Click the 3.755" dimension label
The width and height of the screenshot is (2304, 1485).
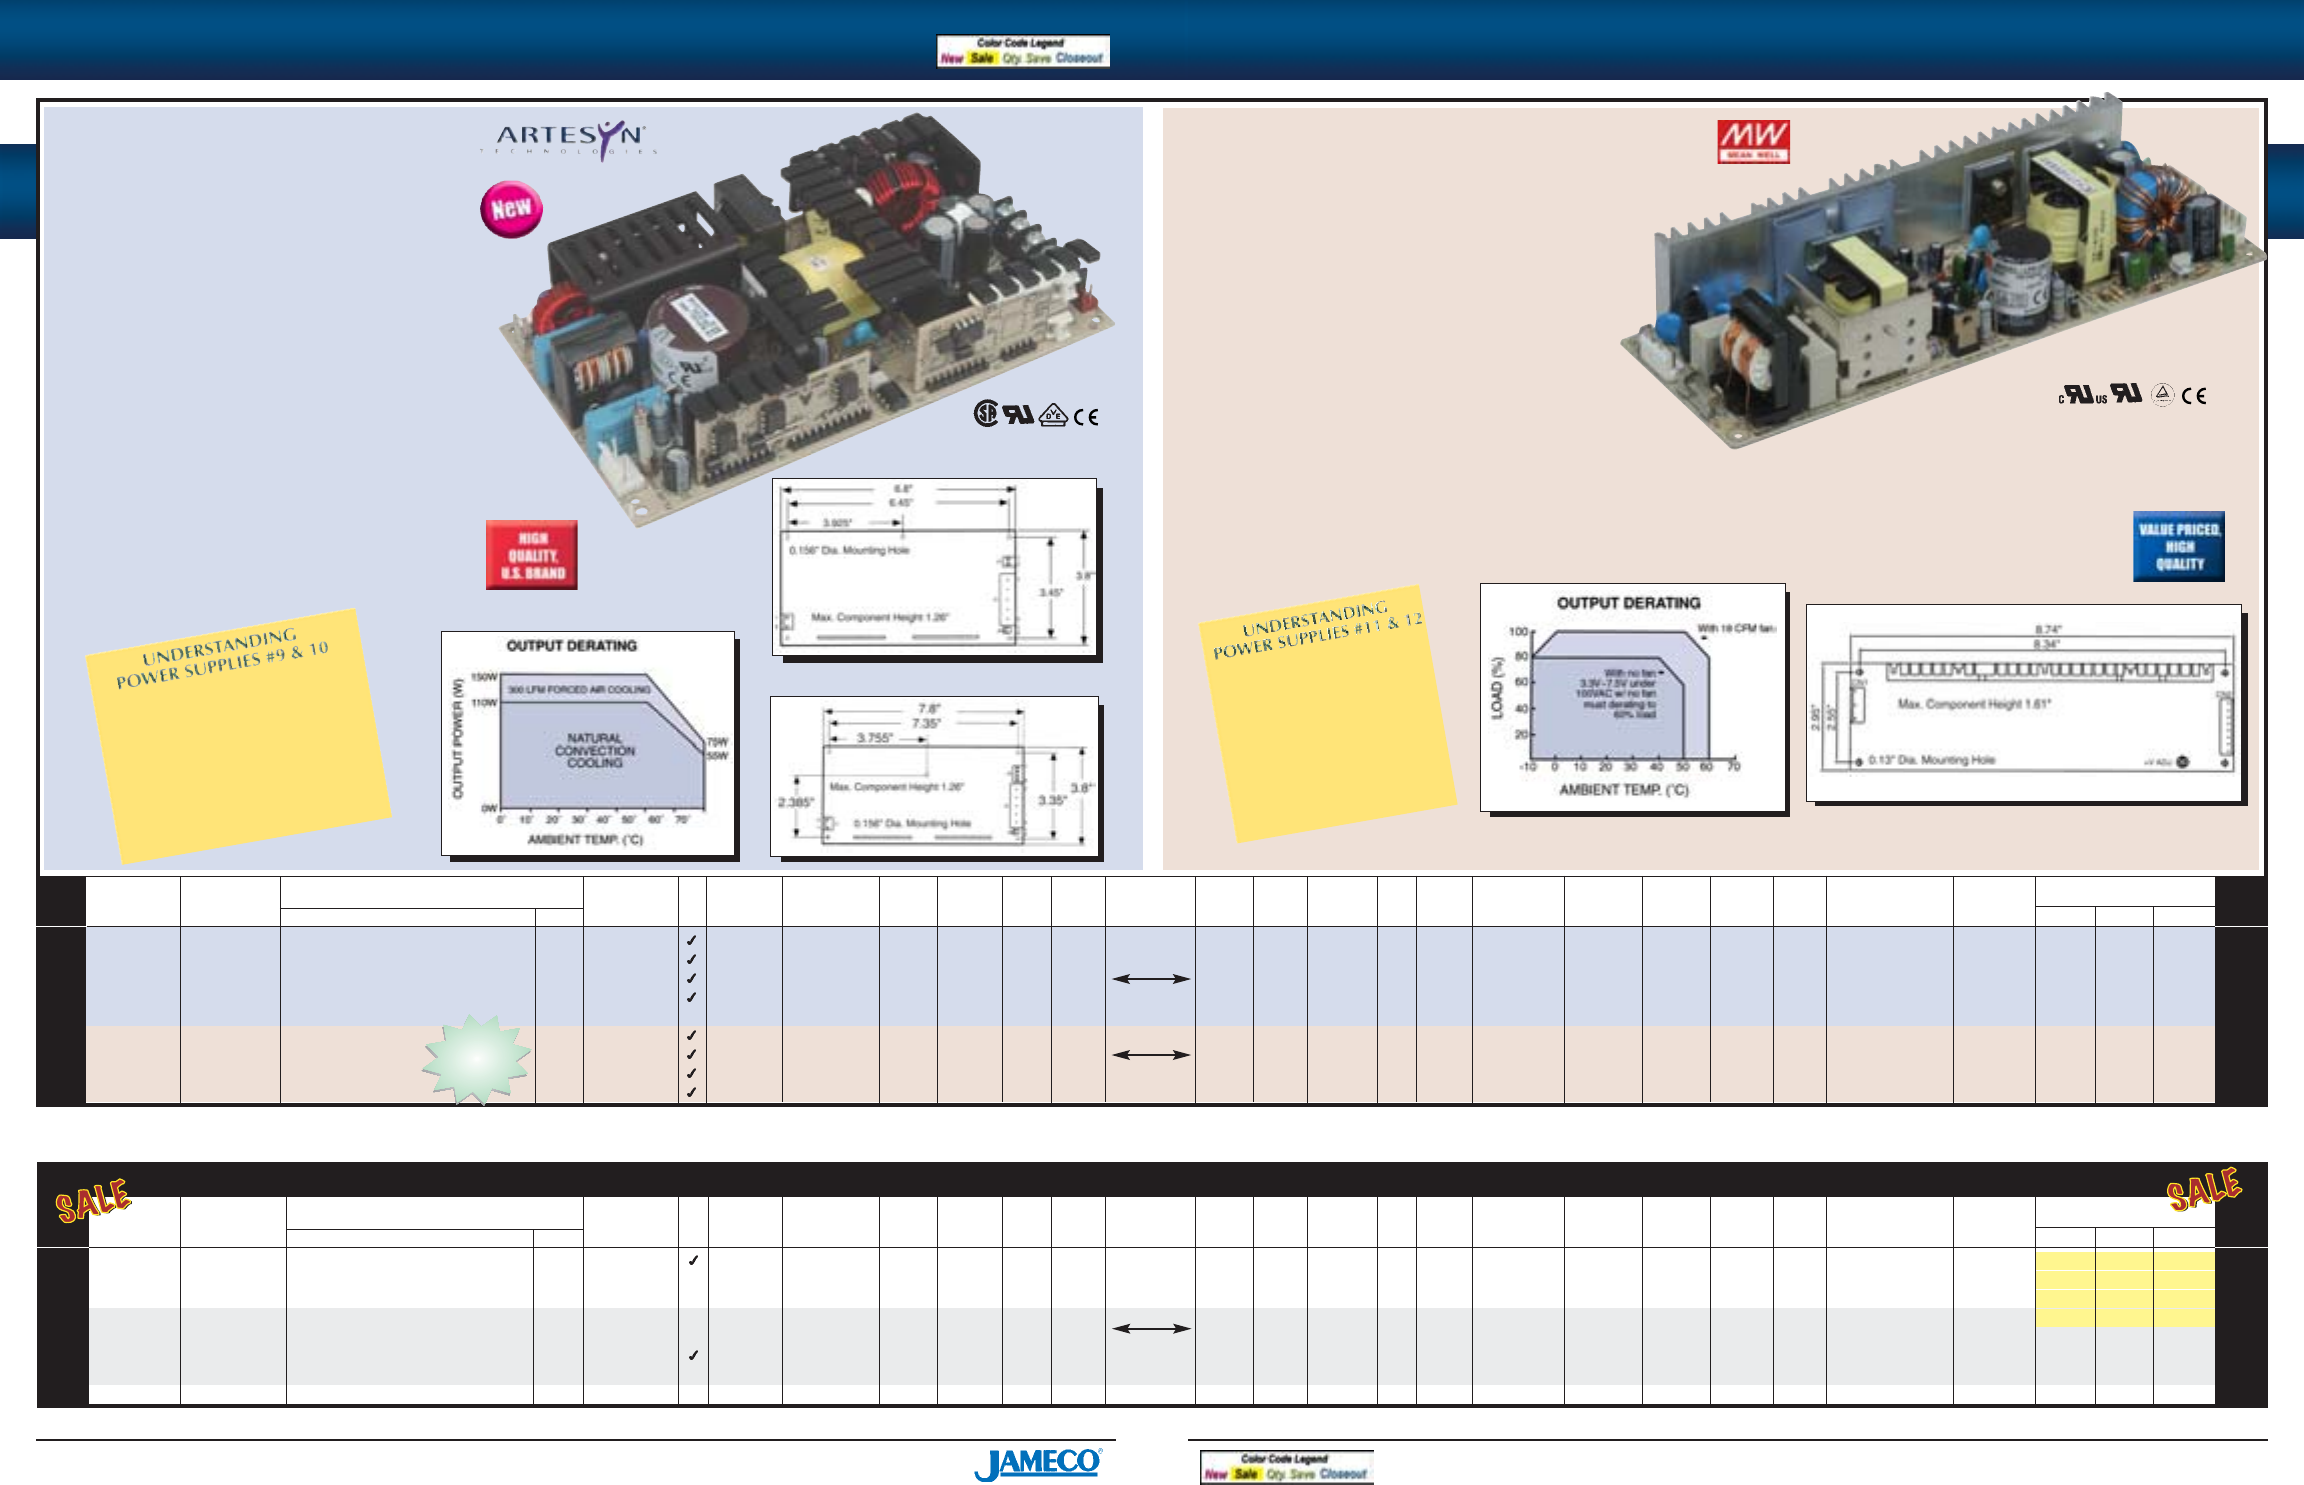(x=874, y=738)
